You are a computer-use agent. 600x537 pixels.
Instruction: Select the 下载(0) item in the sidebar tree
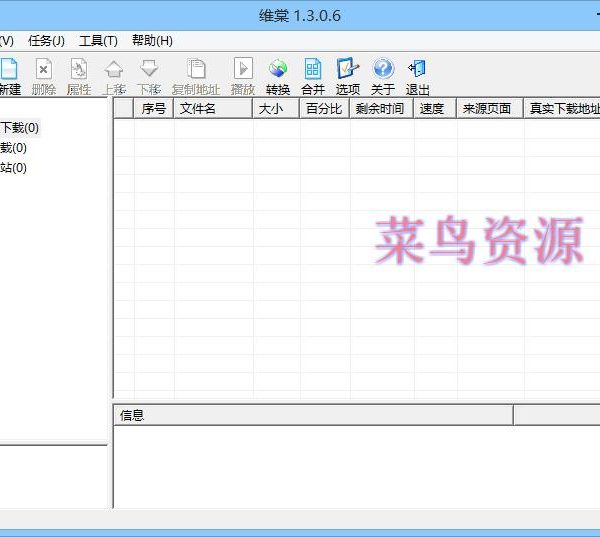coord(20,128)
